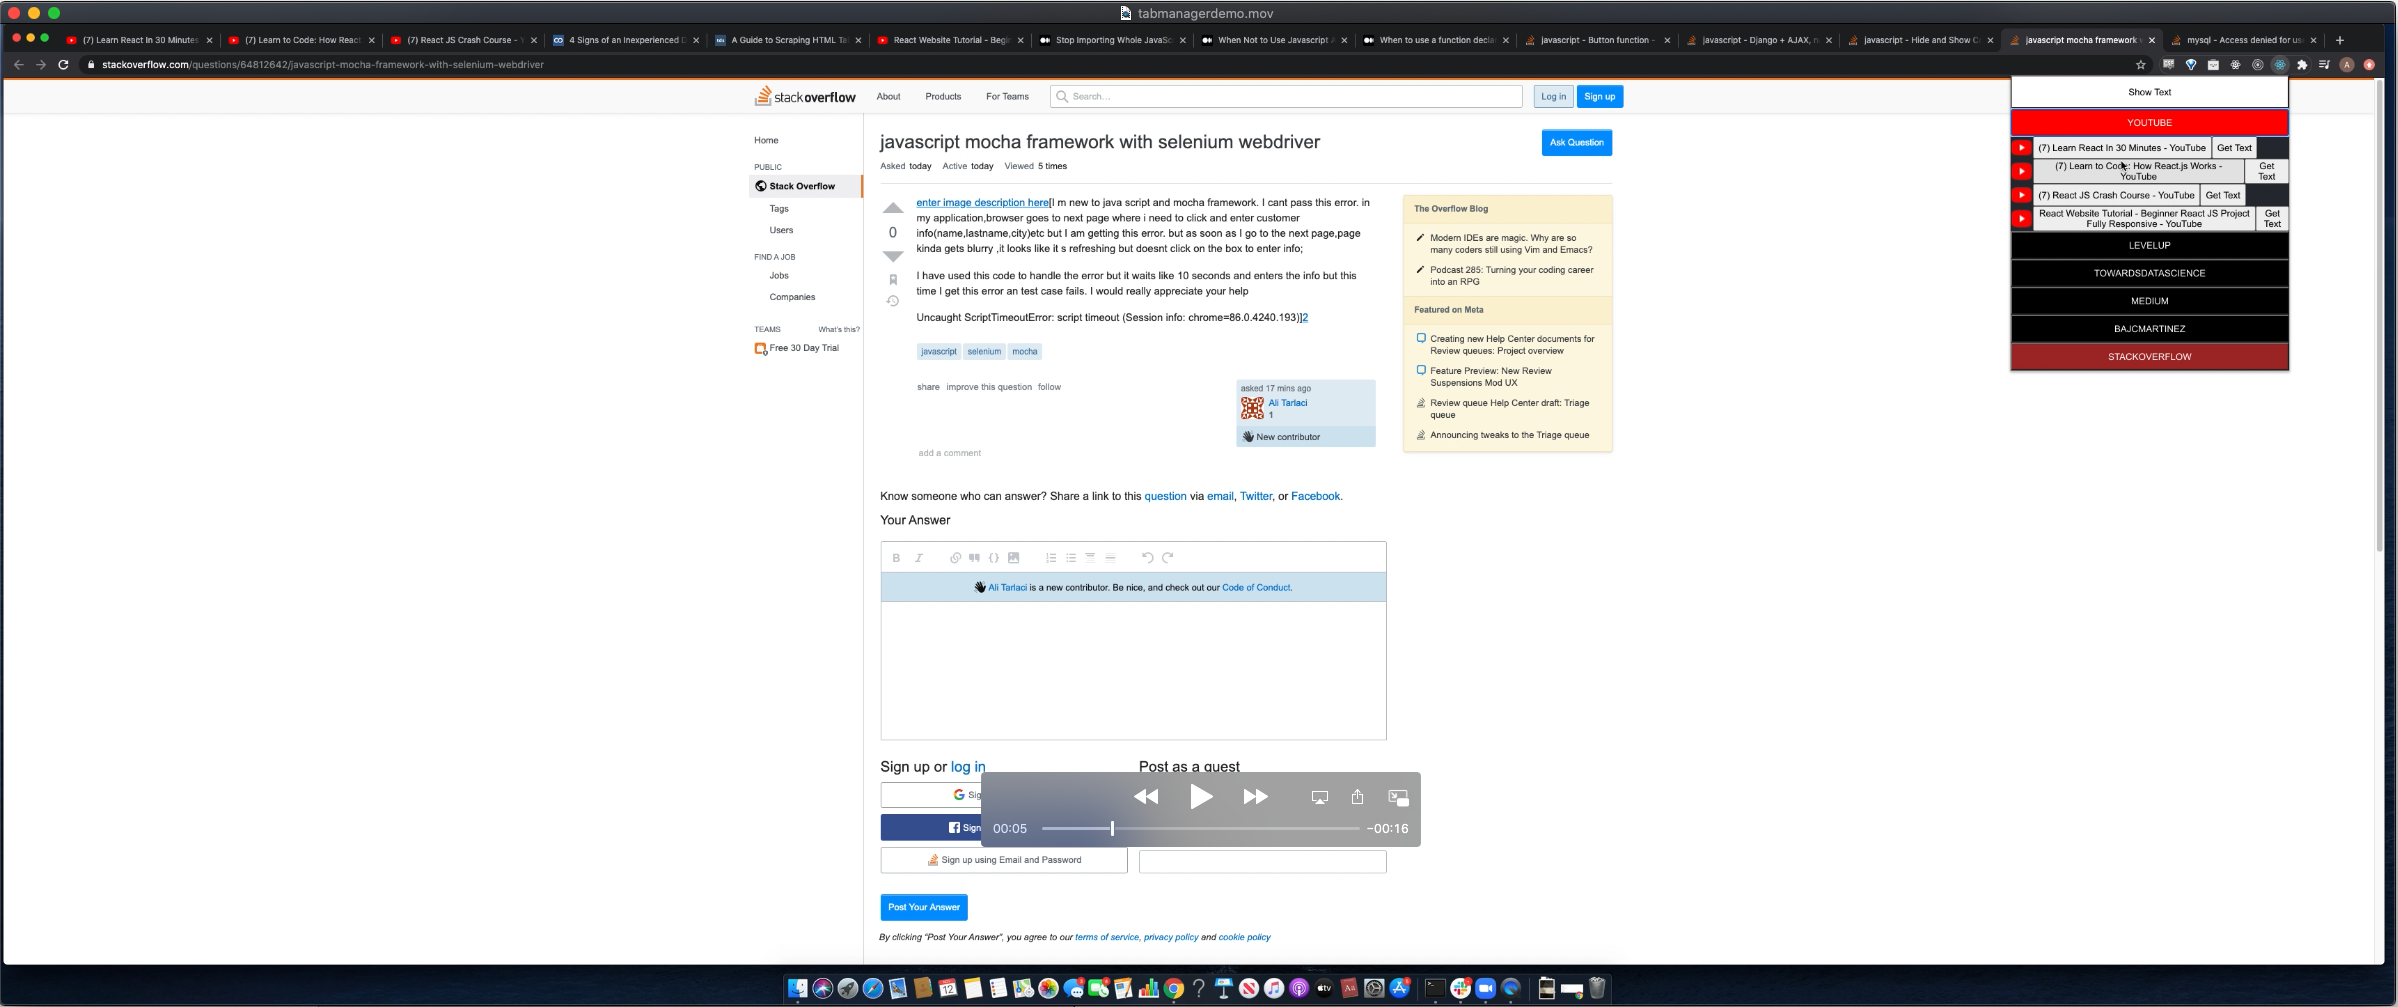2398x1007 pixels.
Task: Insert hyperlink in the answer editor
Action: [955, 558]
